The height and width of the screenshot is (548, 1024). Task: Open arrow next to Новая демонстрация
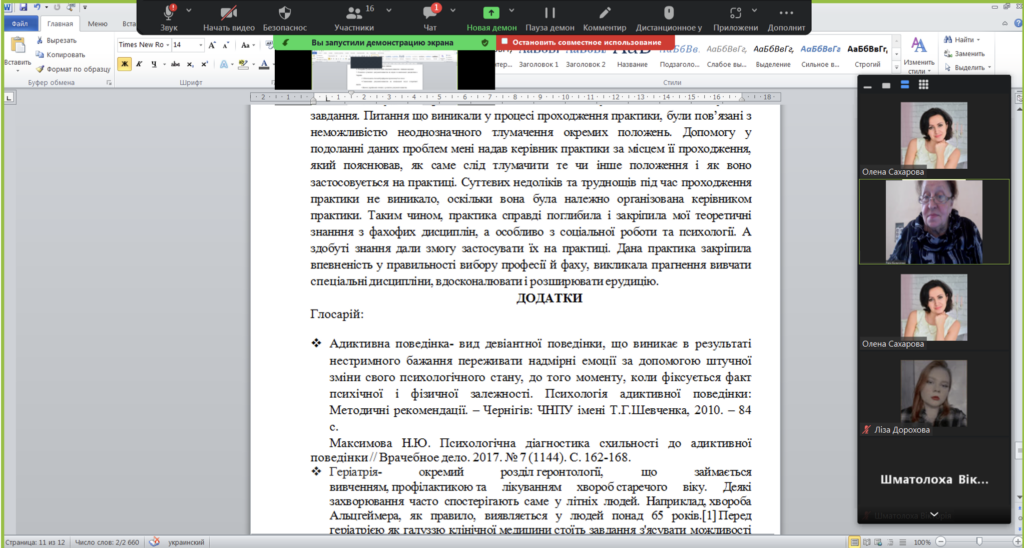512,10
